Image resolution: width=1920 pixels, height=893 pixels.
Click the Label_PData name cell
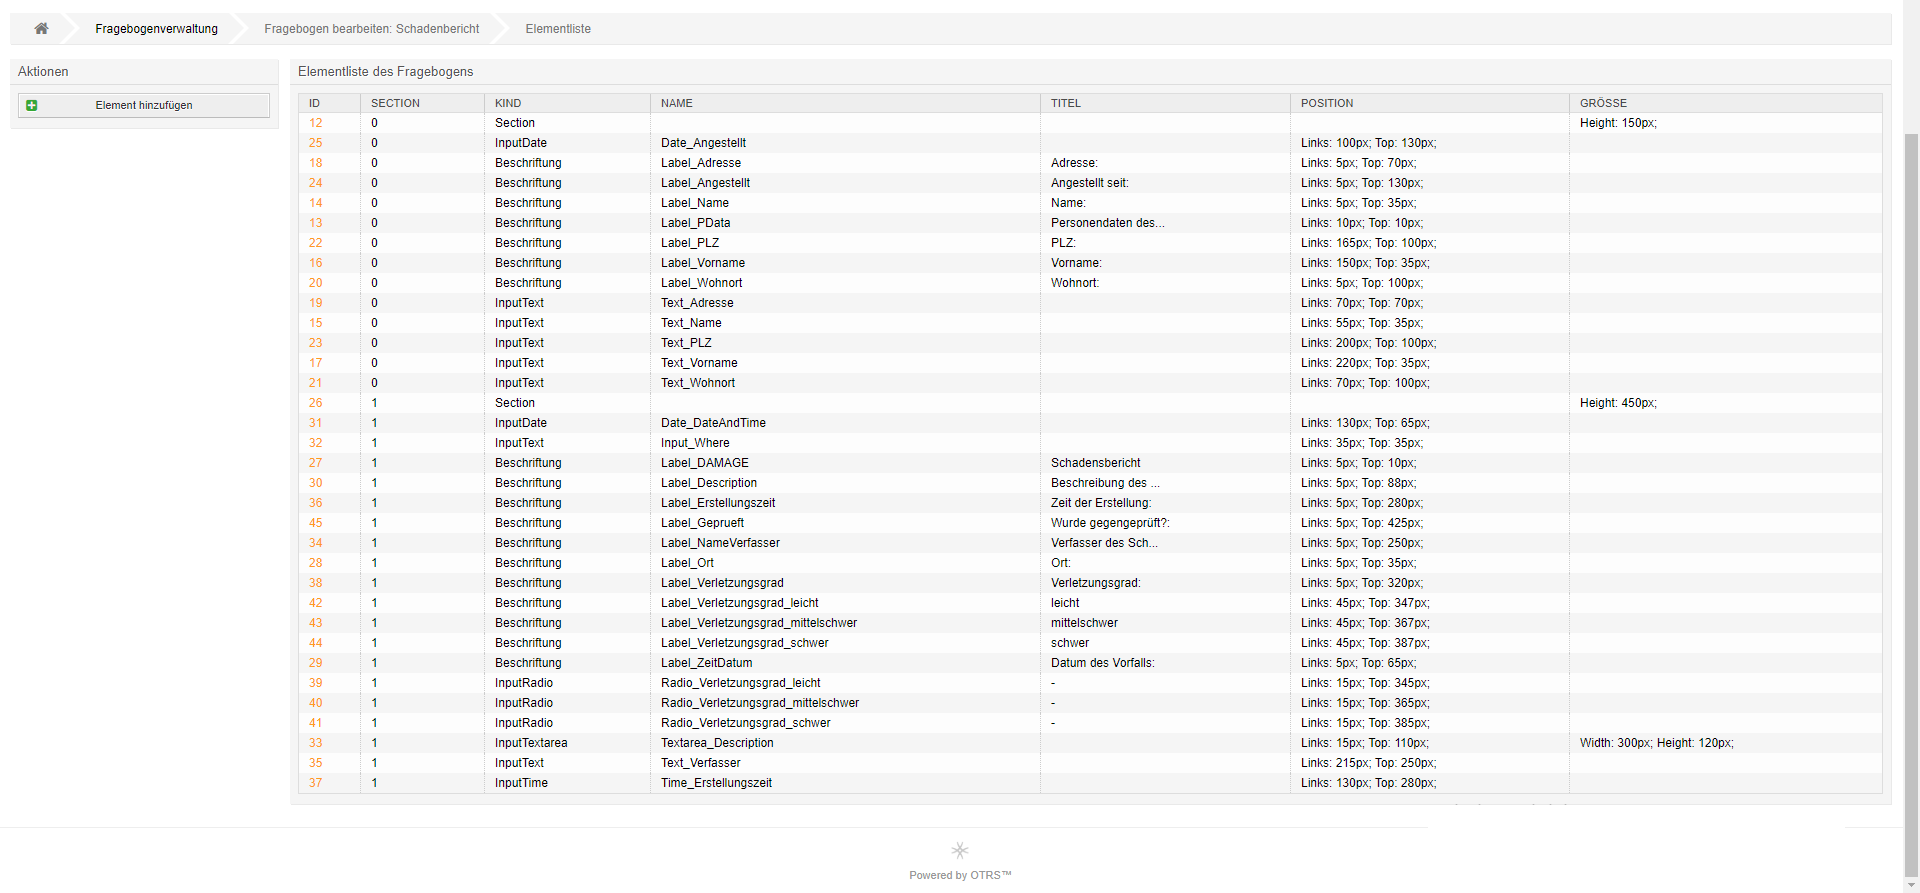pyautogui.click(x=845, y=223)
